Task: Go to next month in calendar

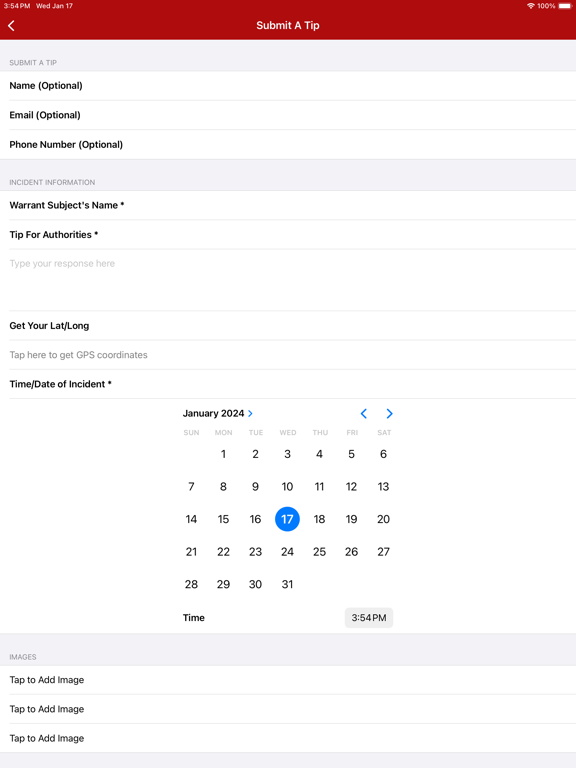Action: pyautogui.click(x=389, y=414)
